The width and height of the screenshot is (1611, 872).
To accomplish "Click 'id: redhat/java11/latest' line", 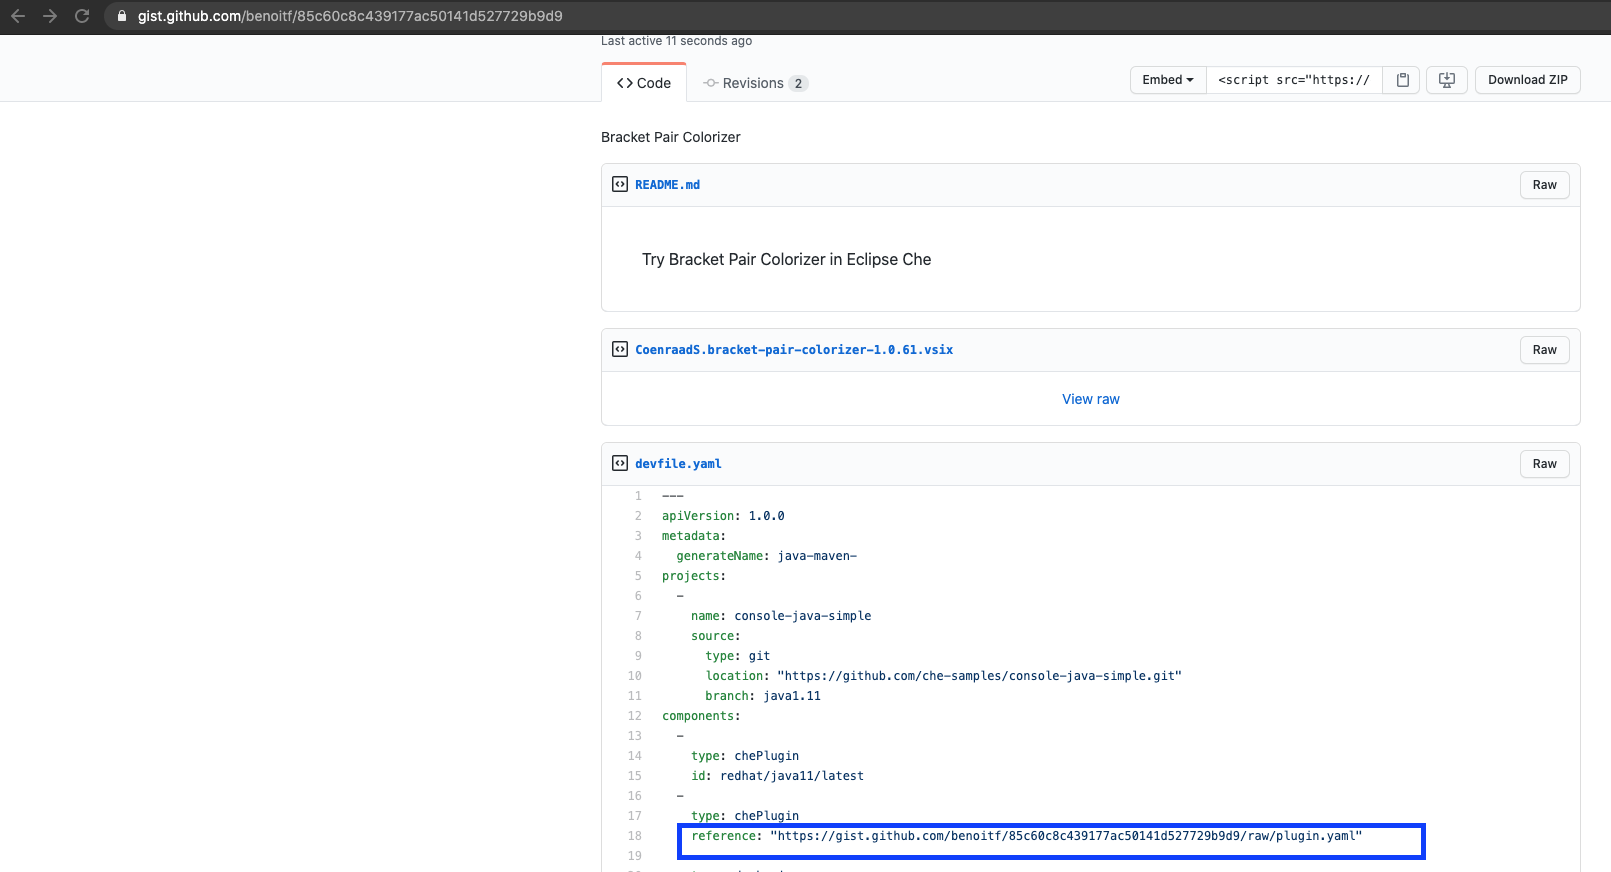I will tap(777, 776).
